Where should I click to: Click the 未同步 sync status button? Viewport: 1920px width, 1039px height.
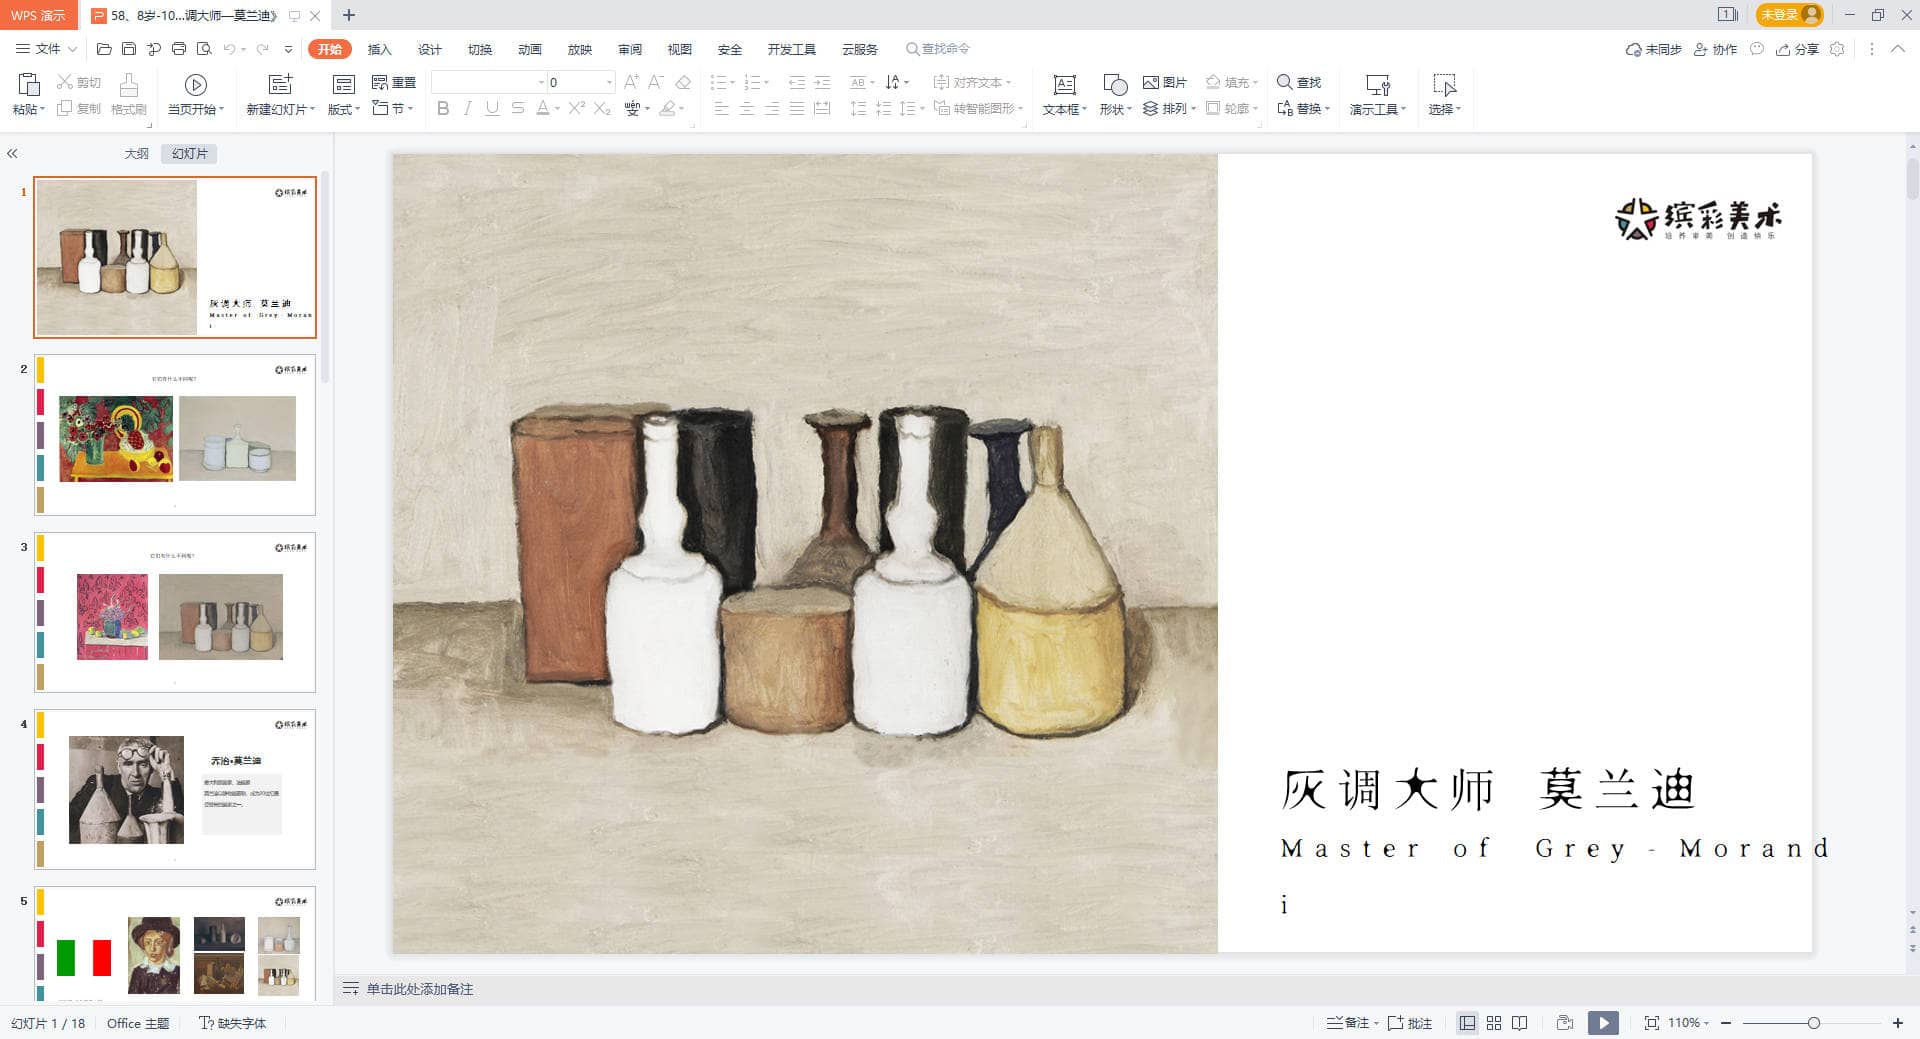(1653, 49)
